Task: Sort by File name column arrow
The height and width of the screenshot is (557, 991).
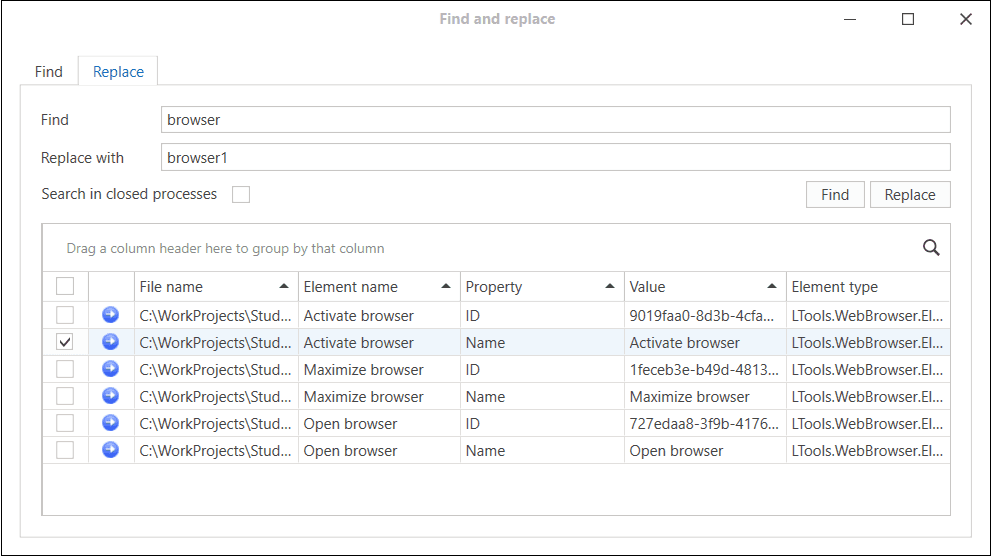Action: click(284, 287)
